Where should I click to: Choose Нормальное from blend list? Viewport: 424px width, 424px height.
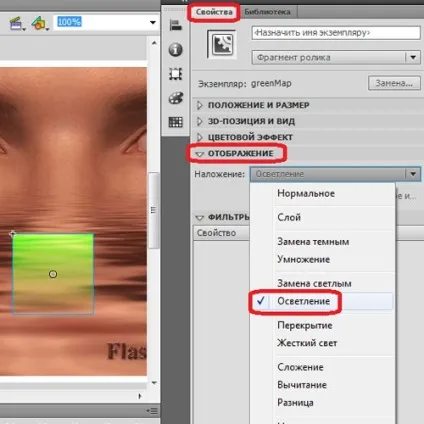coord(306,193)
